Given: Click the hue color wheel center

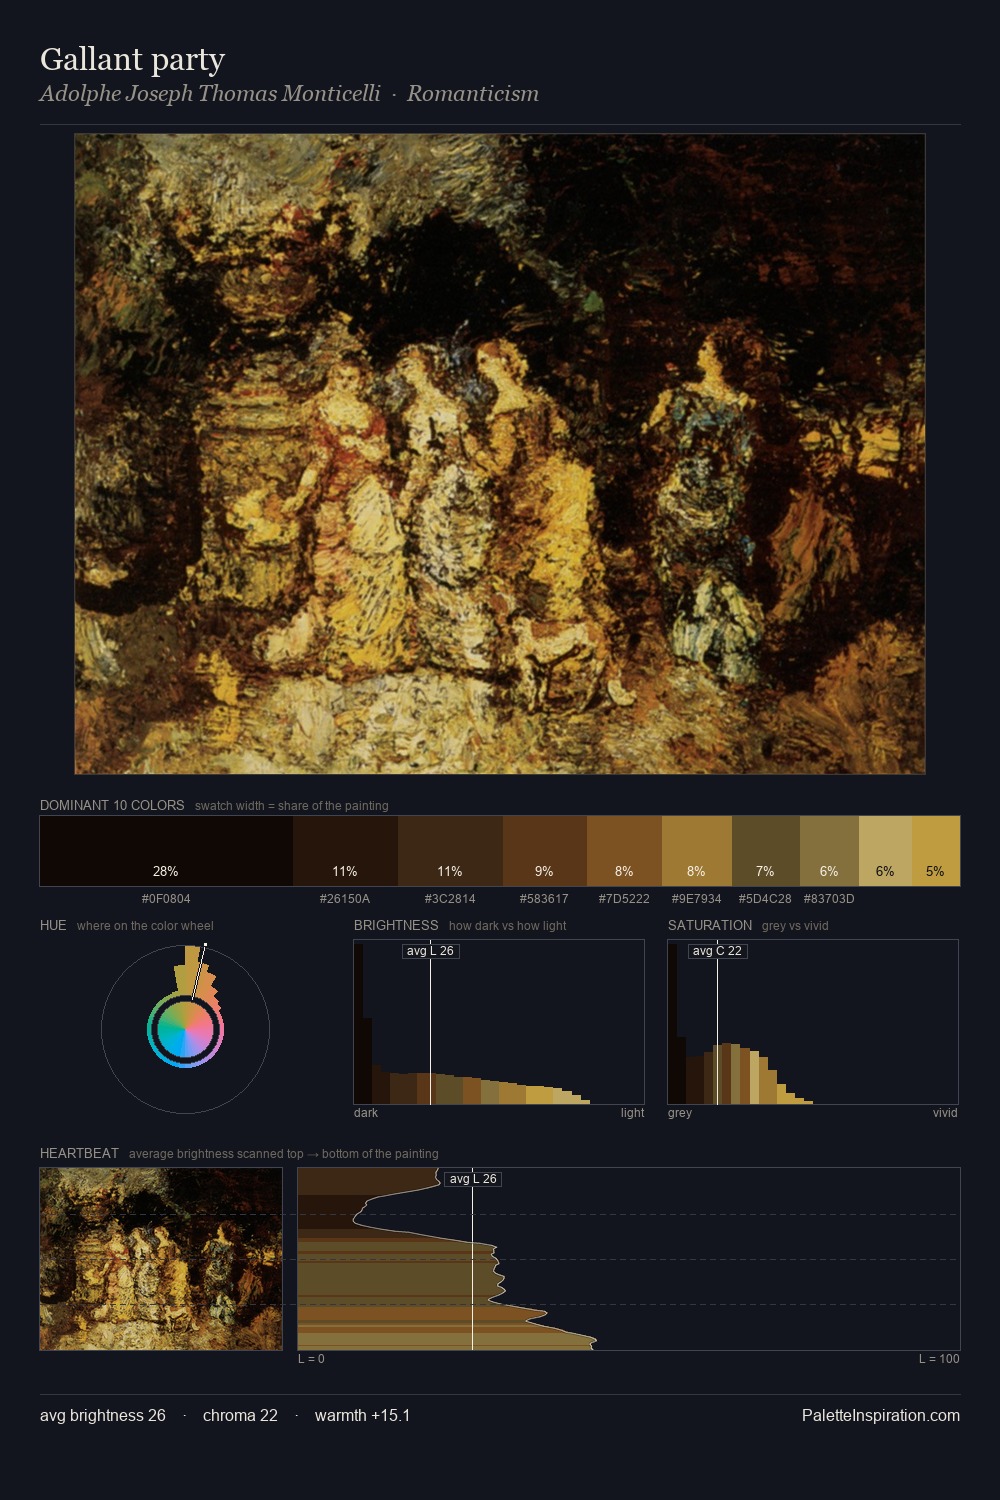Looking at the screenshot, I should click(185, 1029).
